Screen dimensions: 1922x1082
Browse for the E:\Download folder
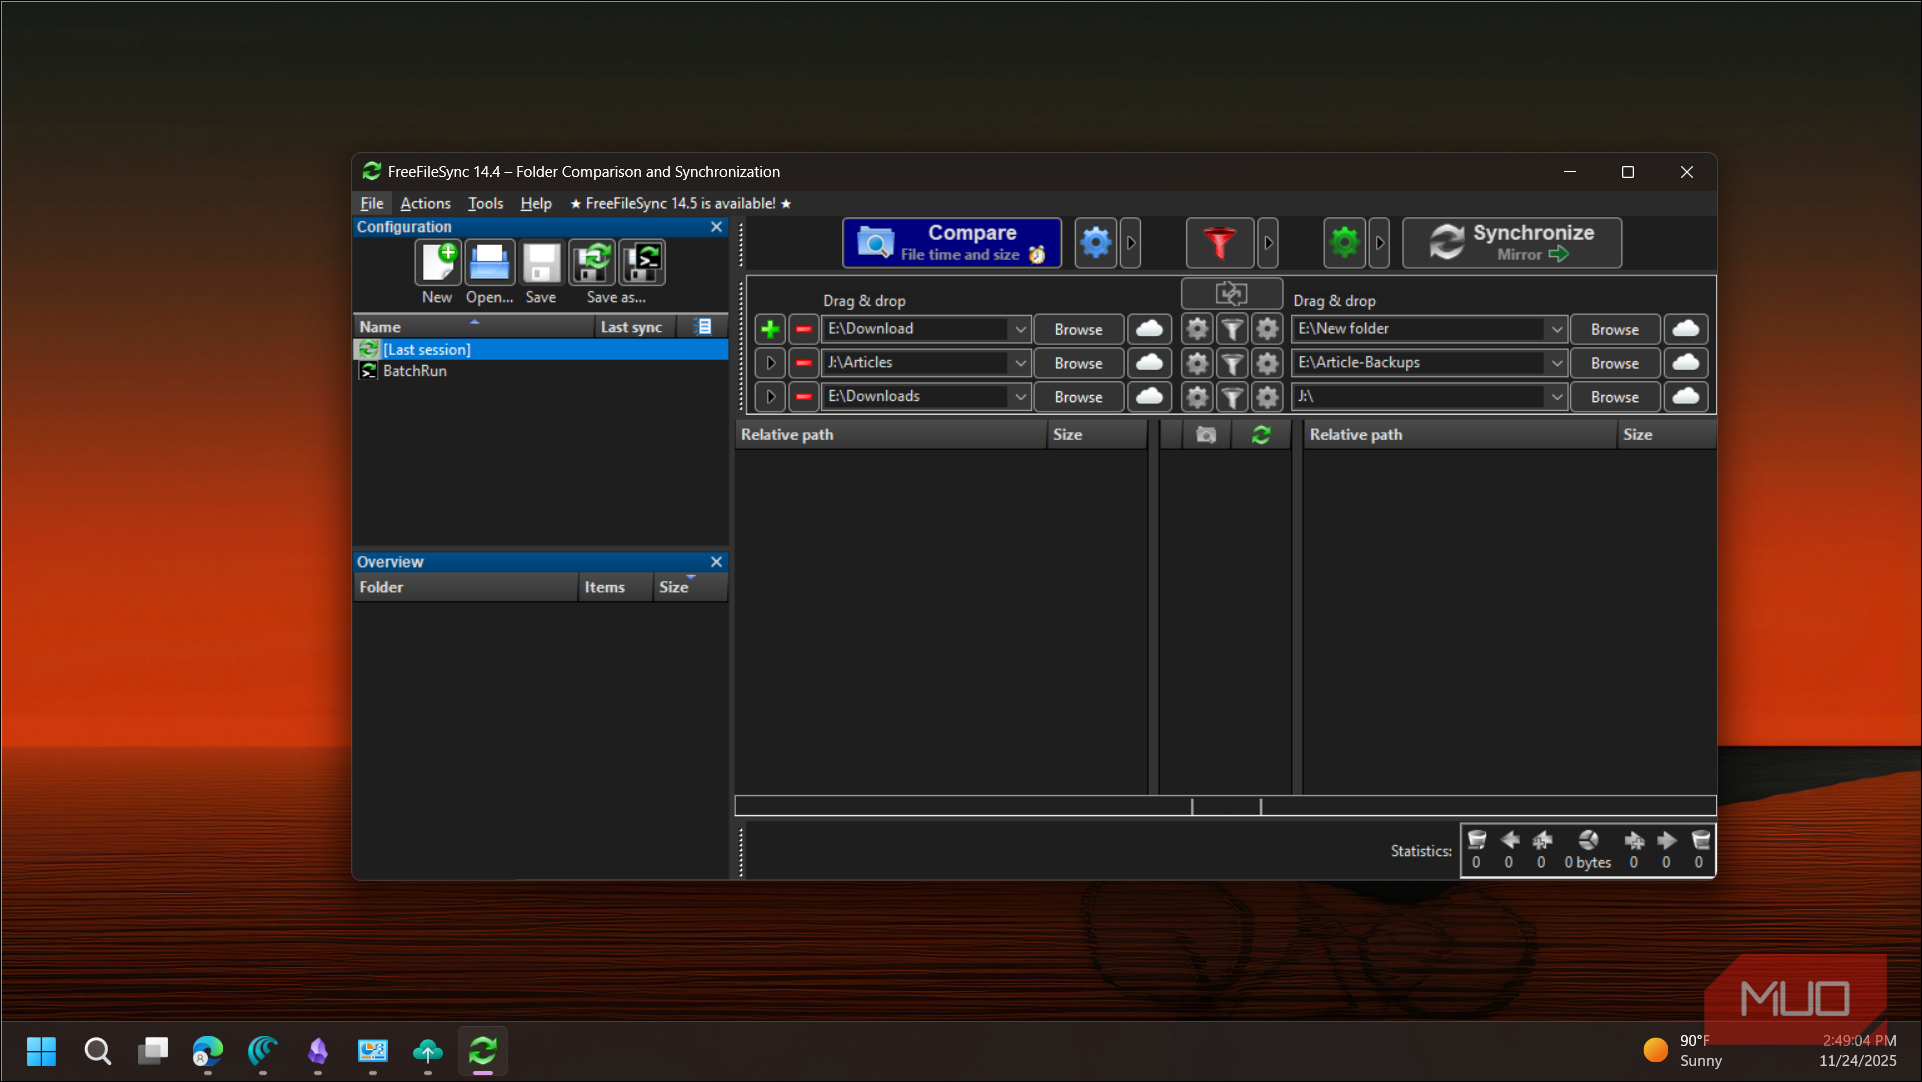coord(1078,329)
